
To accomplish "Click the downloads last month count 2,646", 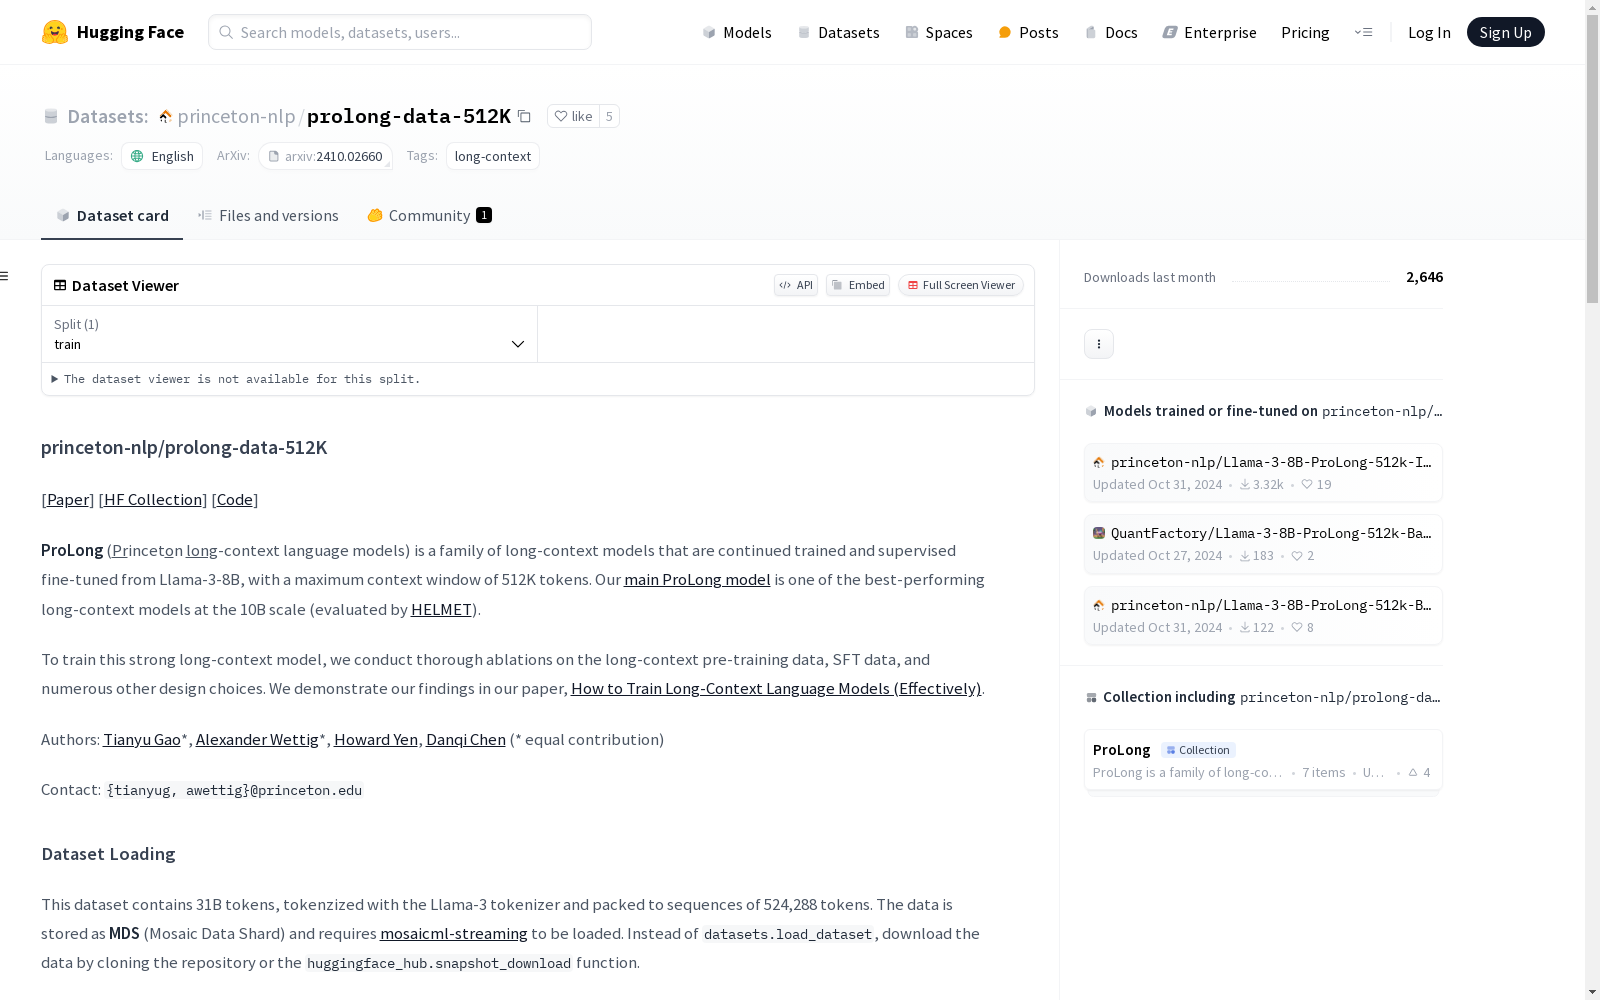I will [1424, 277].
